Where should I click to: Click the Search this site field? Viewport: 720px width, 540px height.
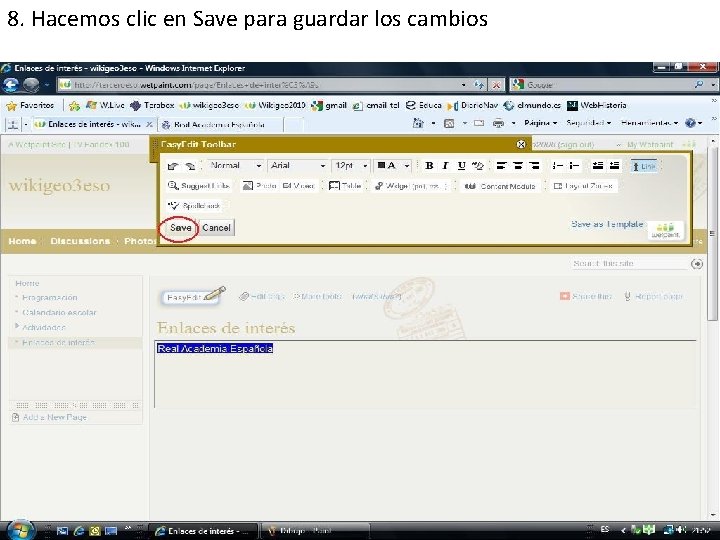tap(629, 264)
